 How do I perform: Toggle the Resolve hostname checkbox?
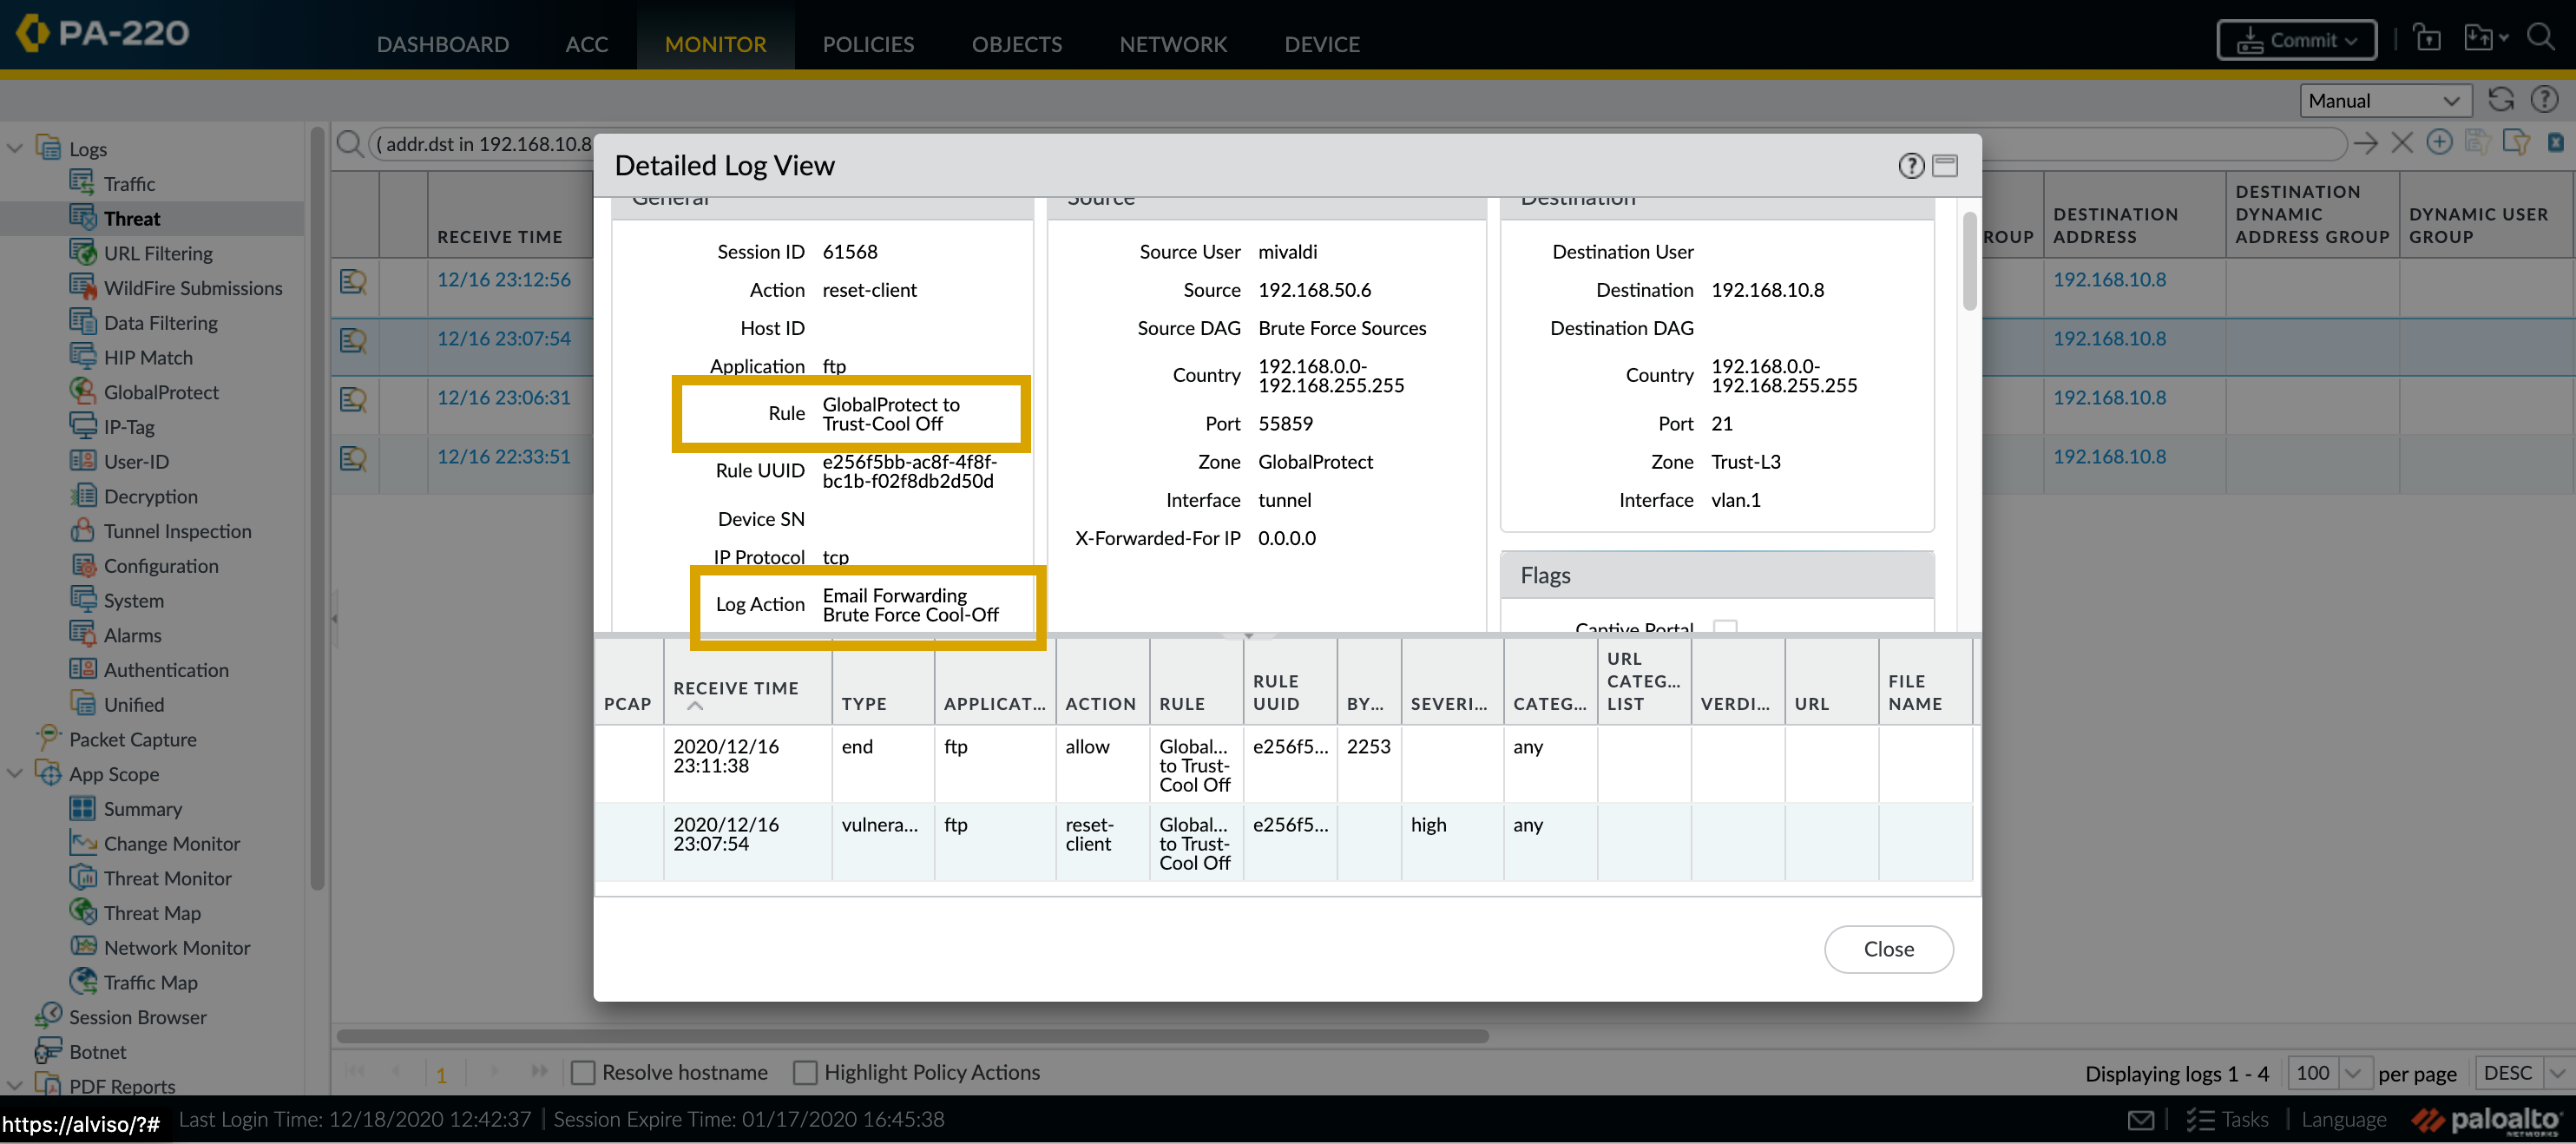(x=582, y=1072)
